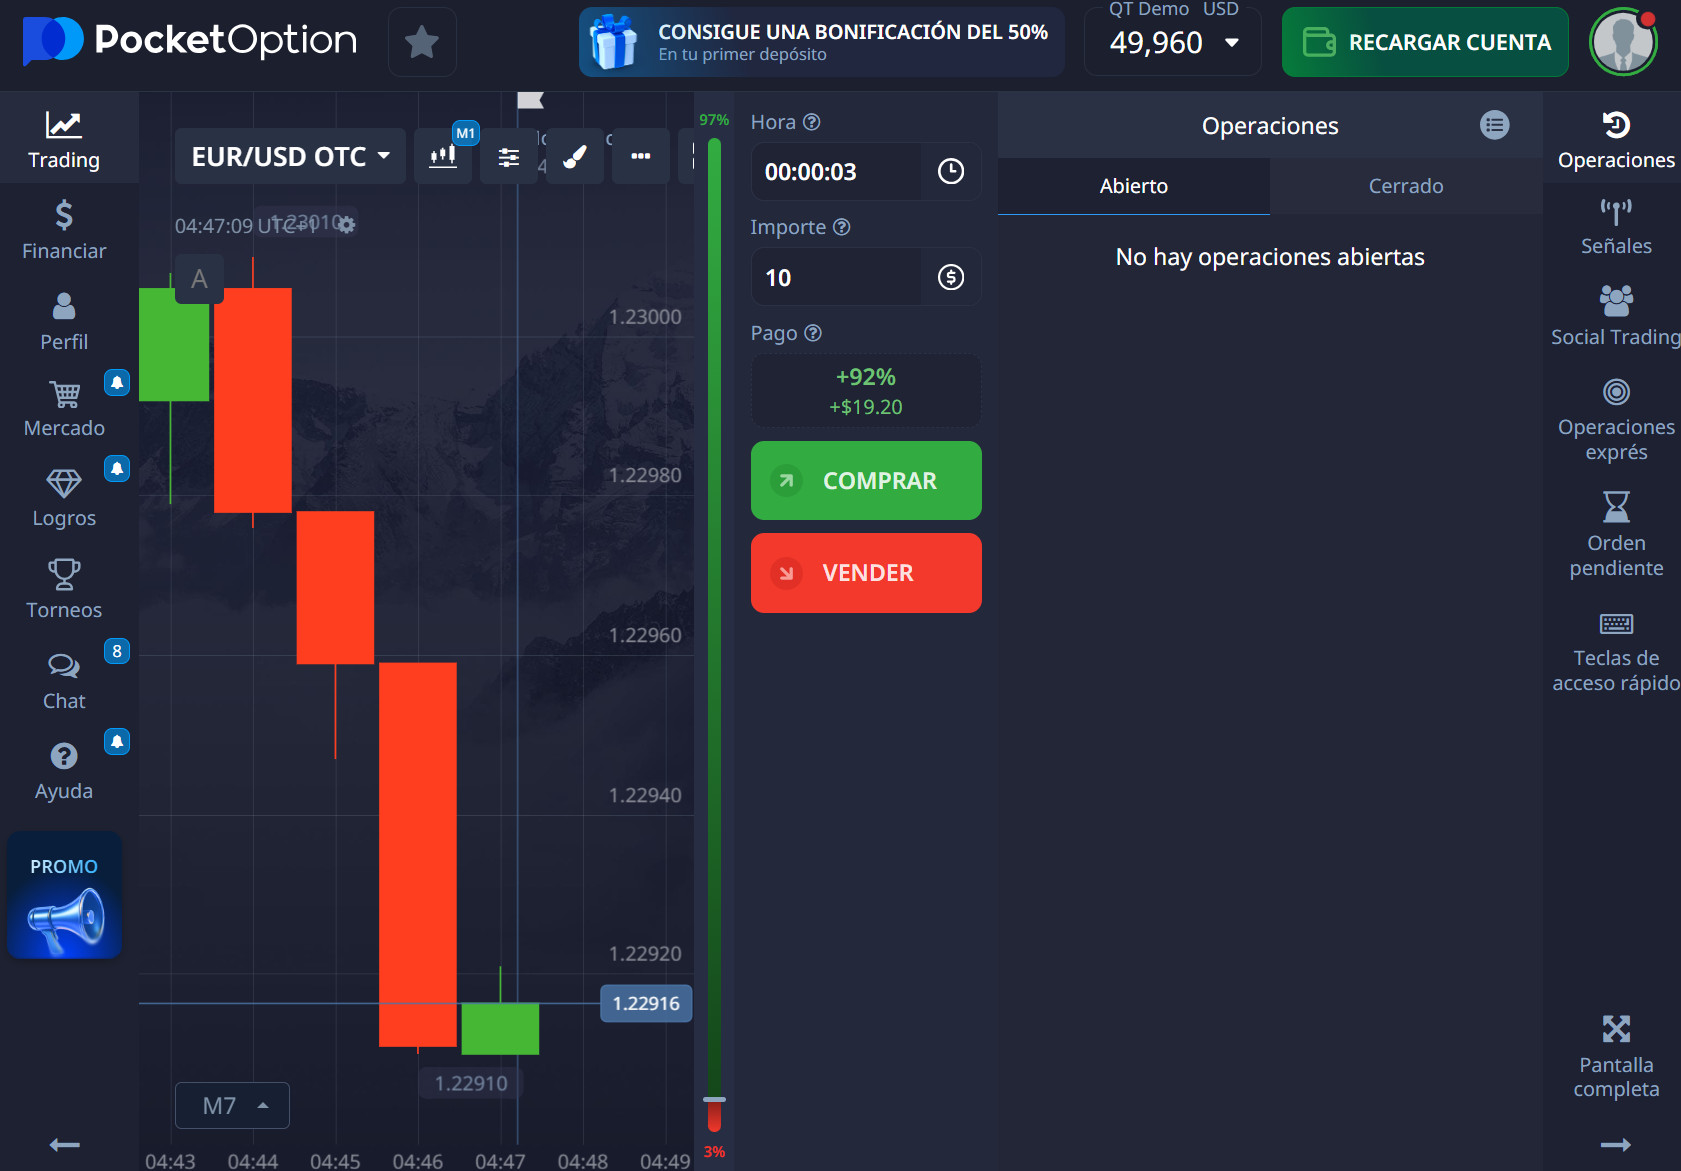Expand the EUR/USD OTC asset dropdown
The height and width of the screenshot is (1171, 1681).
point(290,156)
